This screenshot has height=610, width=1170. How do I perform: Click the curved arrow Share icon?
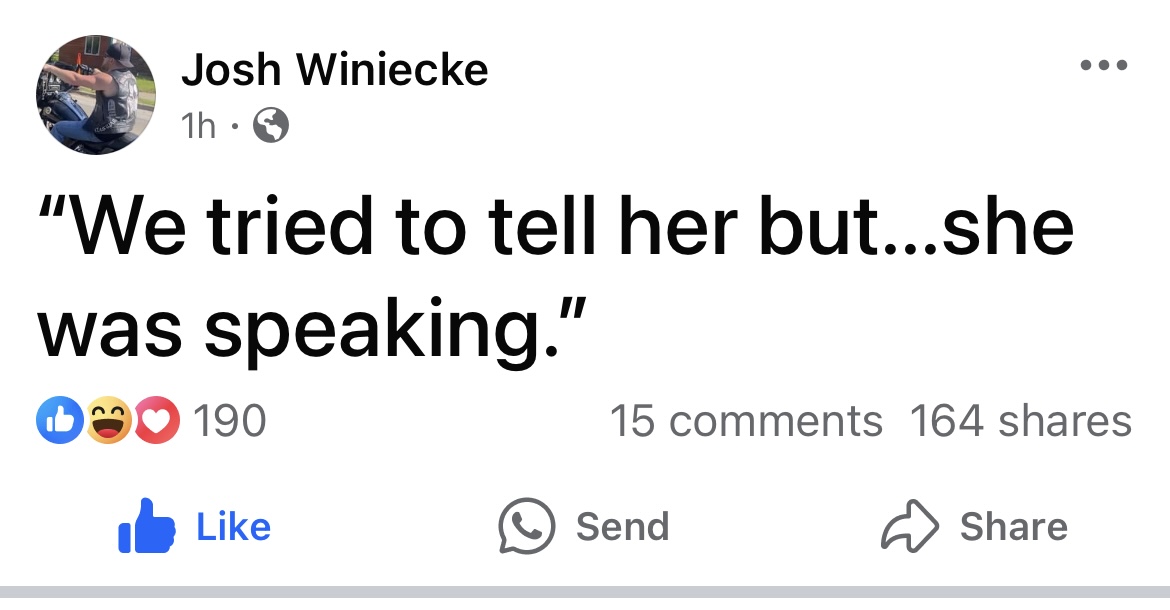pos(910,526)
